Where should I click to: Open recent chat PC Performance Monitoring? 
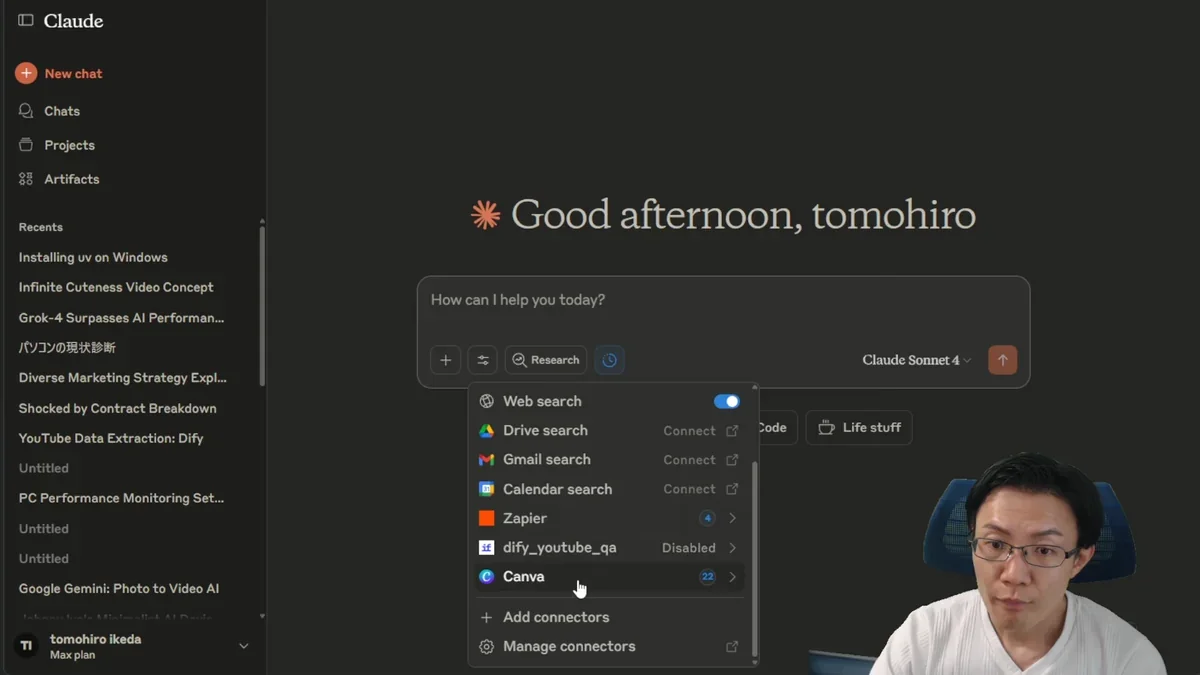[x=121, y=498]
